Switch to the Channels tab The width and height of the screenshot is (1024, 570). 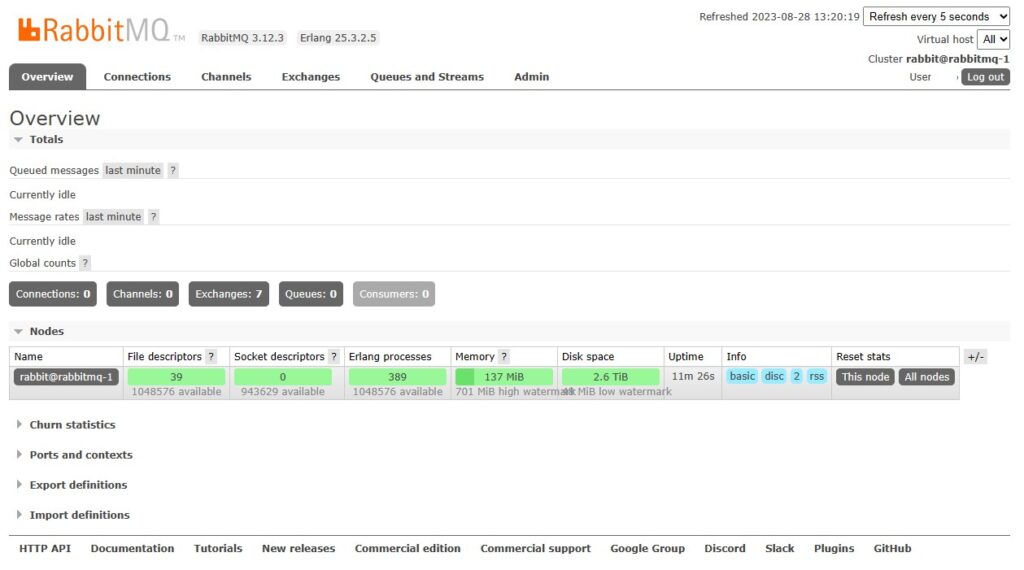click(x=226, y=77)
